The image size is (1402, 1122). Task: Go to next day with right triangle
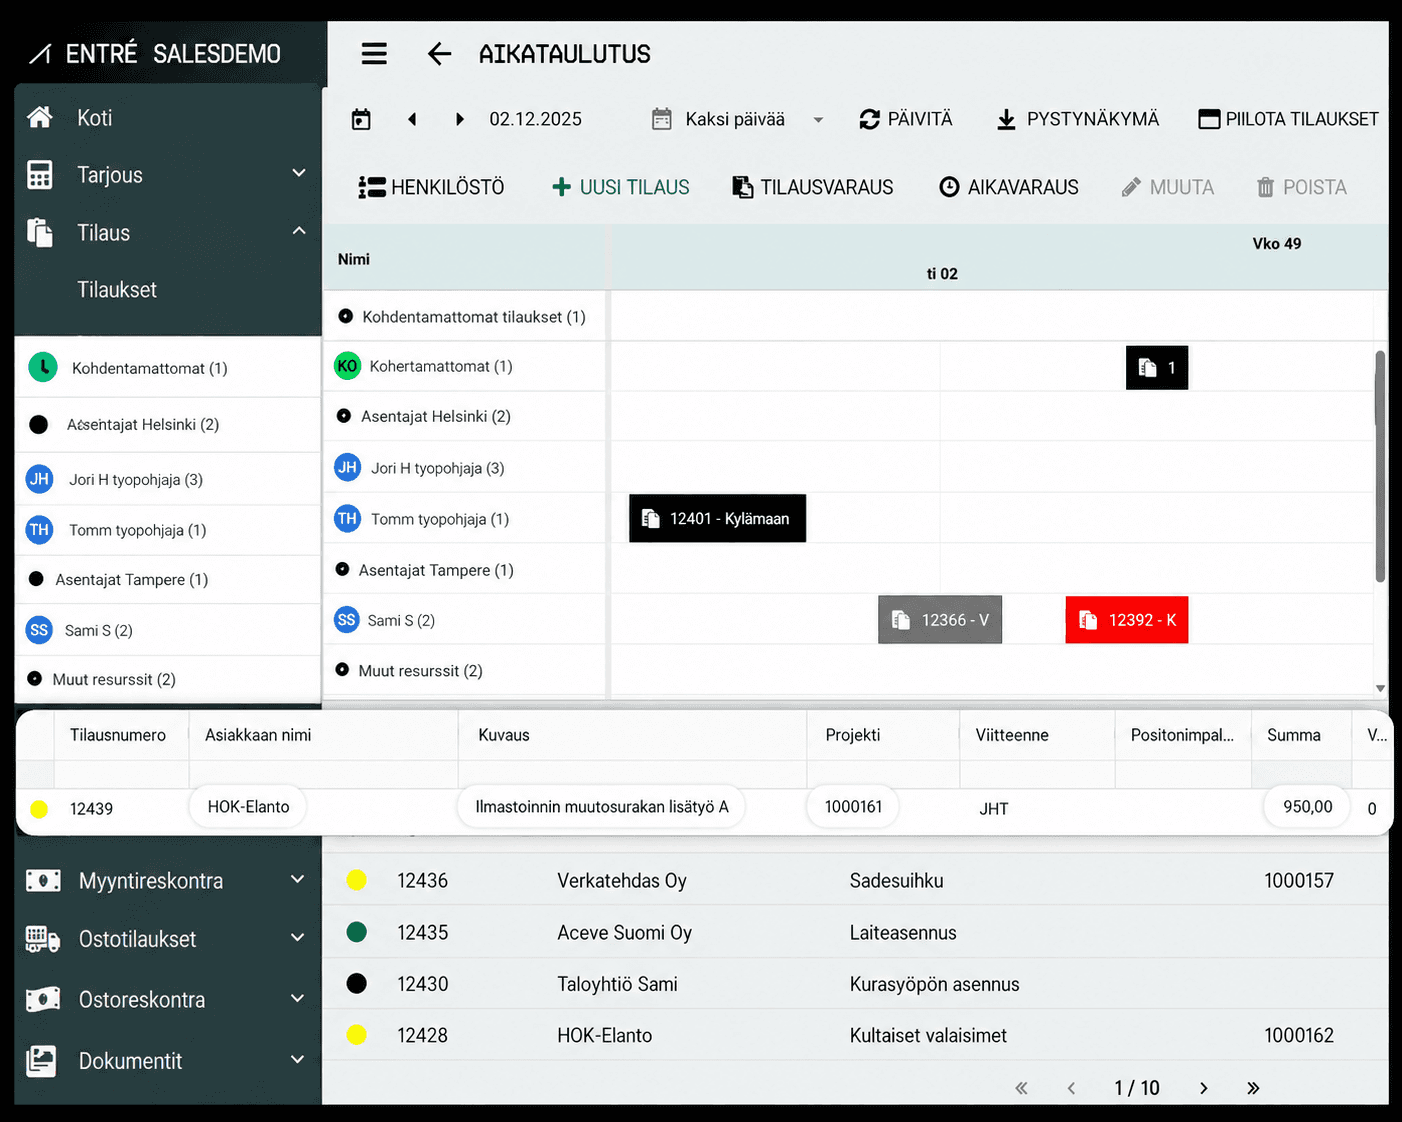click(x=459, y=120)
